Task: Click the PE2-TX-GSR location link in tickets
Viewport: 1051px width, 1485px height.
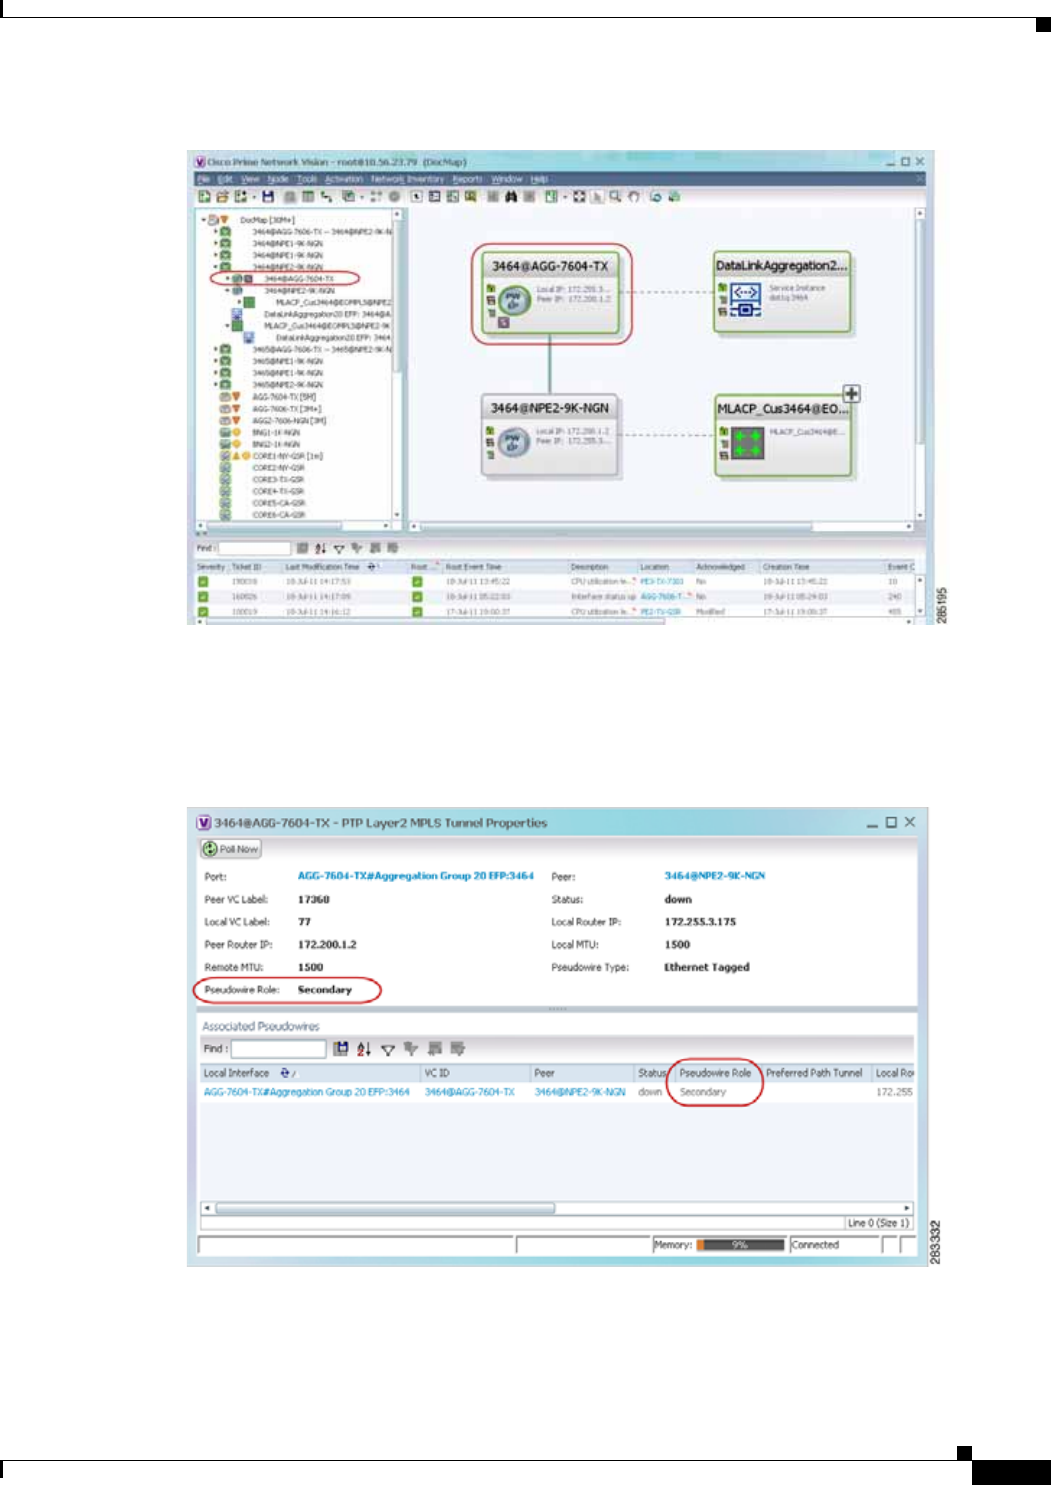Action: [x=661, y=611]
